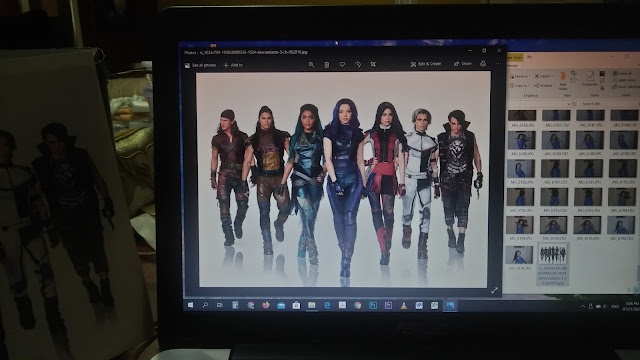This screenshot has width=640, height=360.
Task: Click the New folder button
Action: pyautogui.click(x=563, y=81)
